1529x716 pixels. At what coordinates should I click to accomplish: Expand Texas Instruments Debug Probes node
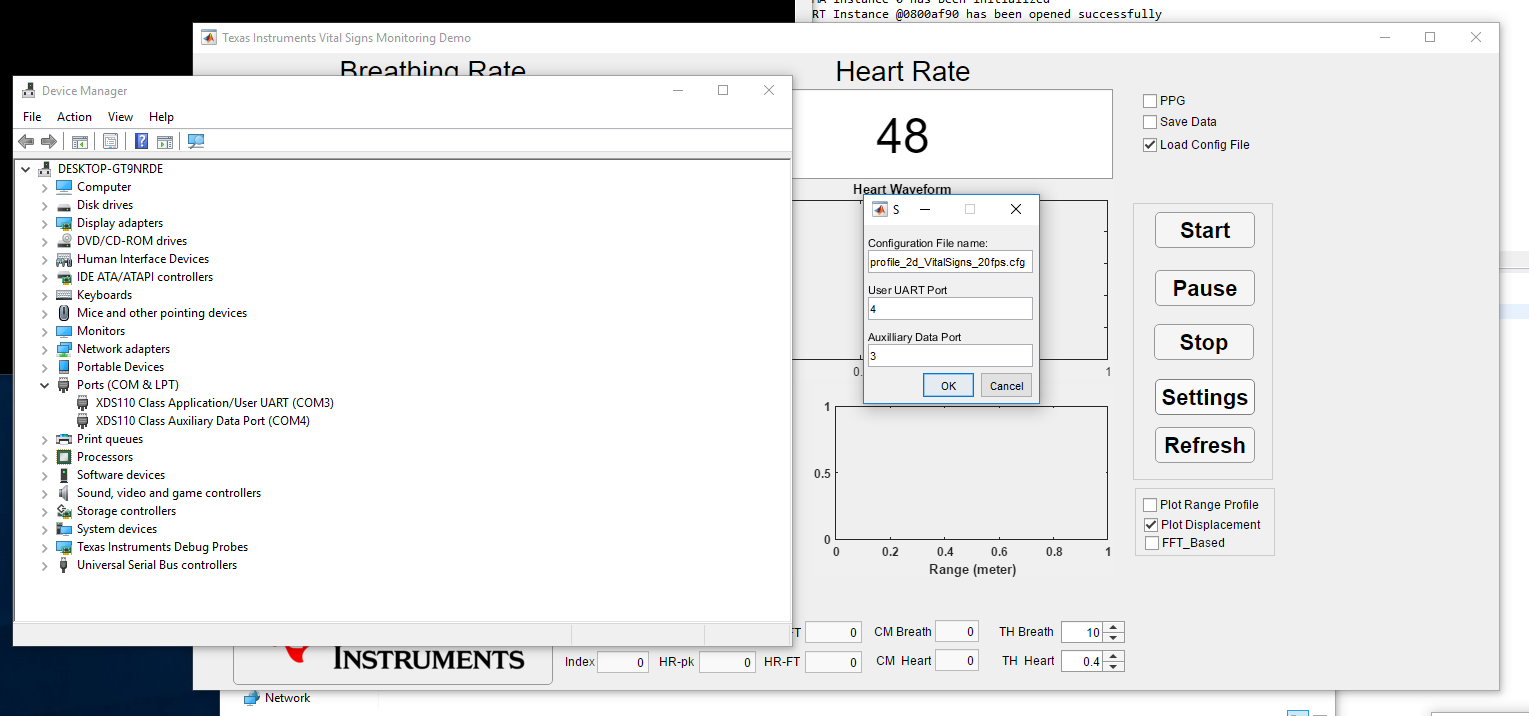click(x=44, y=547)
